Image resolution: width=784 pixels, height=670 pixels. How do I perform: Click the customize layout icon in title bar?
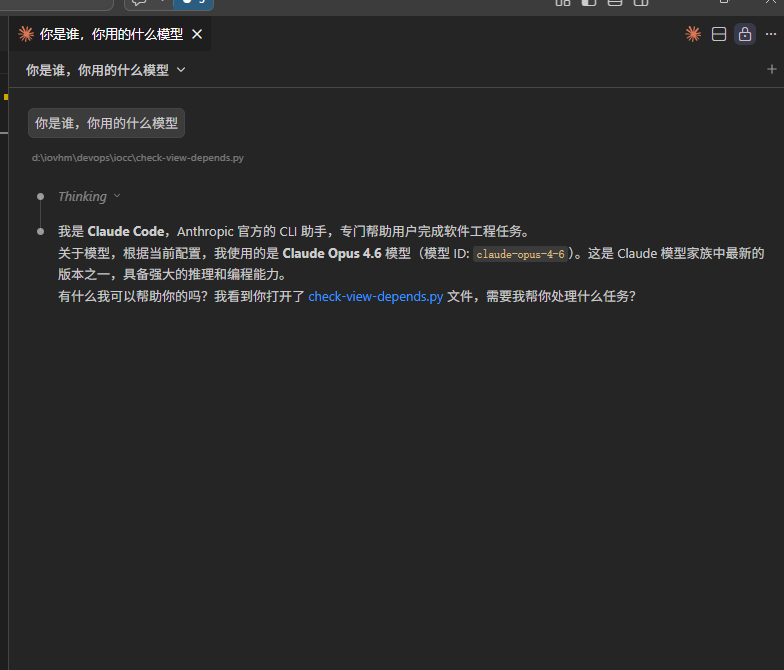pos(563,3)
